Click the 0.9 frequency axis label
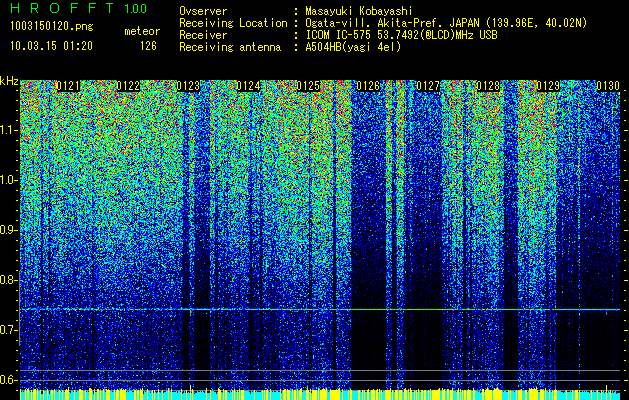Image resolution: width=629 pixels, height=400 pixels. (8, 230)
